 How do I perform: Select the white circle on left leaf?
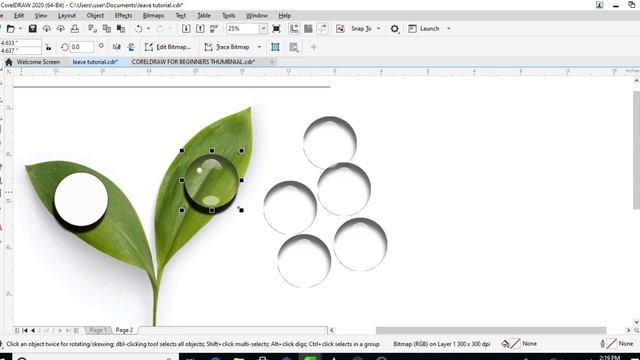(81, 199)
